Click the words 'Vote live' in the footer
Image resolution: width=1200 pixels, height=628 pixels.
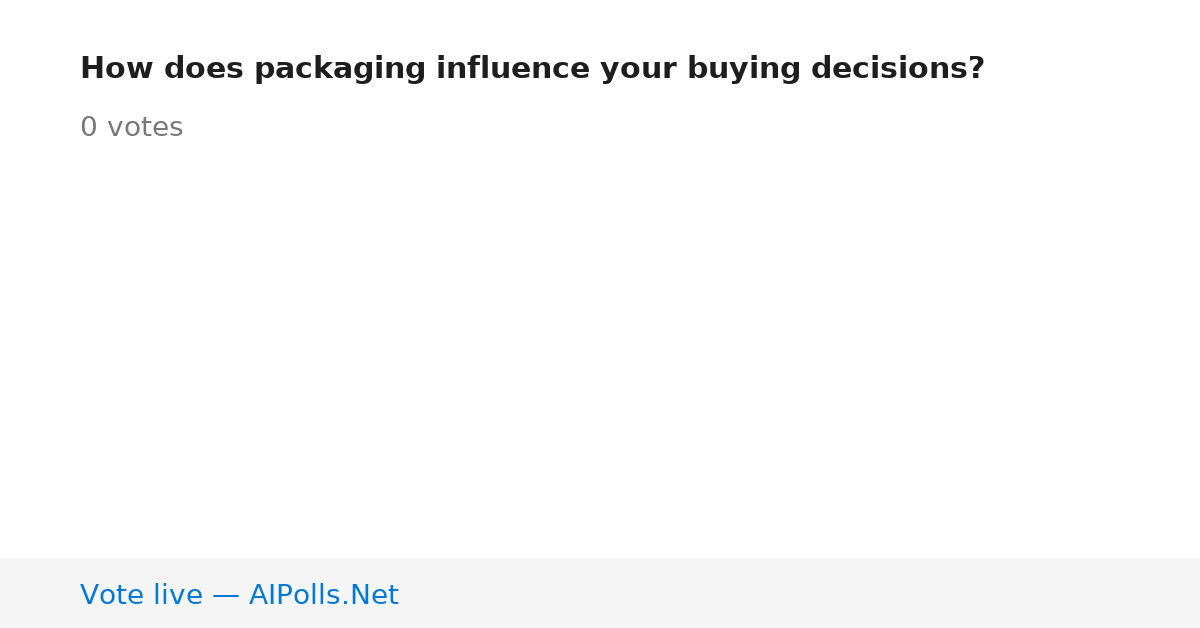point(141,595)
